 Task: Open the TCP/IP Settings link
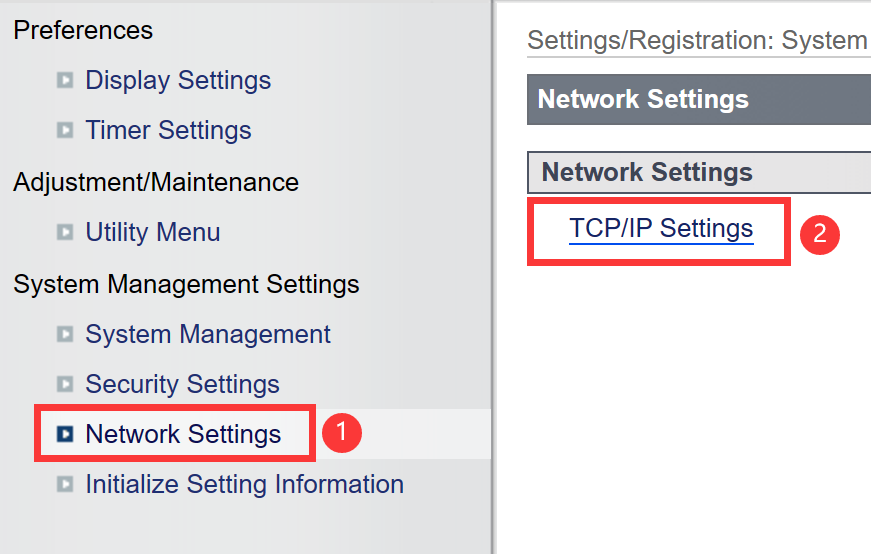point(661,229)
